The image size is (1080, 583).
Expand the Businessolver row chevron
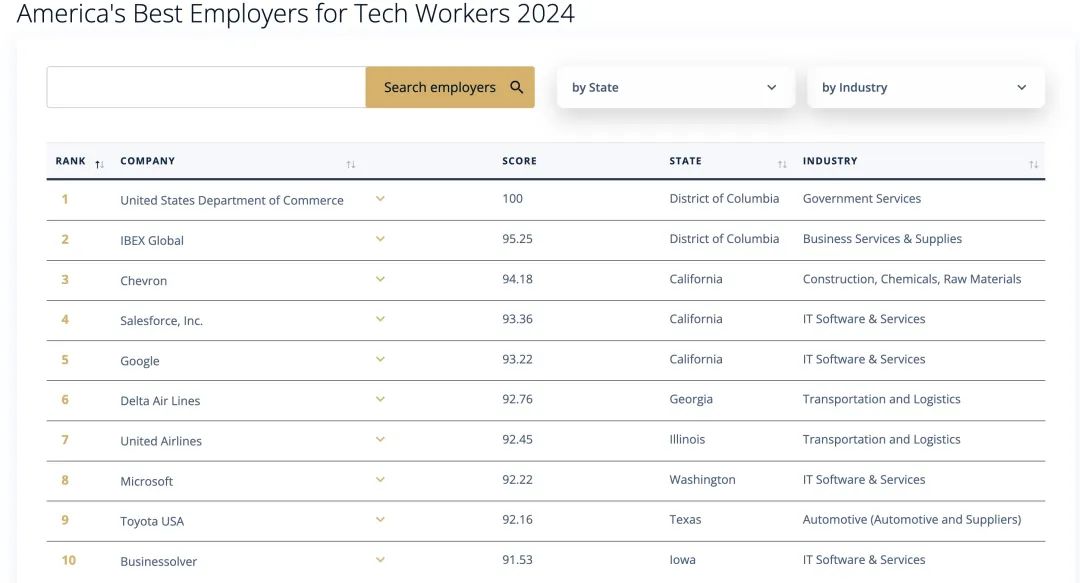pyautogui.click(x=380, y=560)
